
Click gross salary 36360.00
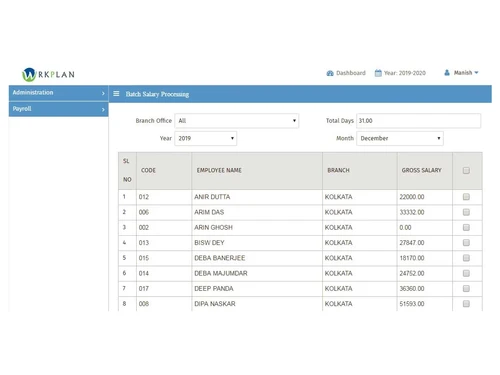pos(412,289)
